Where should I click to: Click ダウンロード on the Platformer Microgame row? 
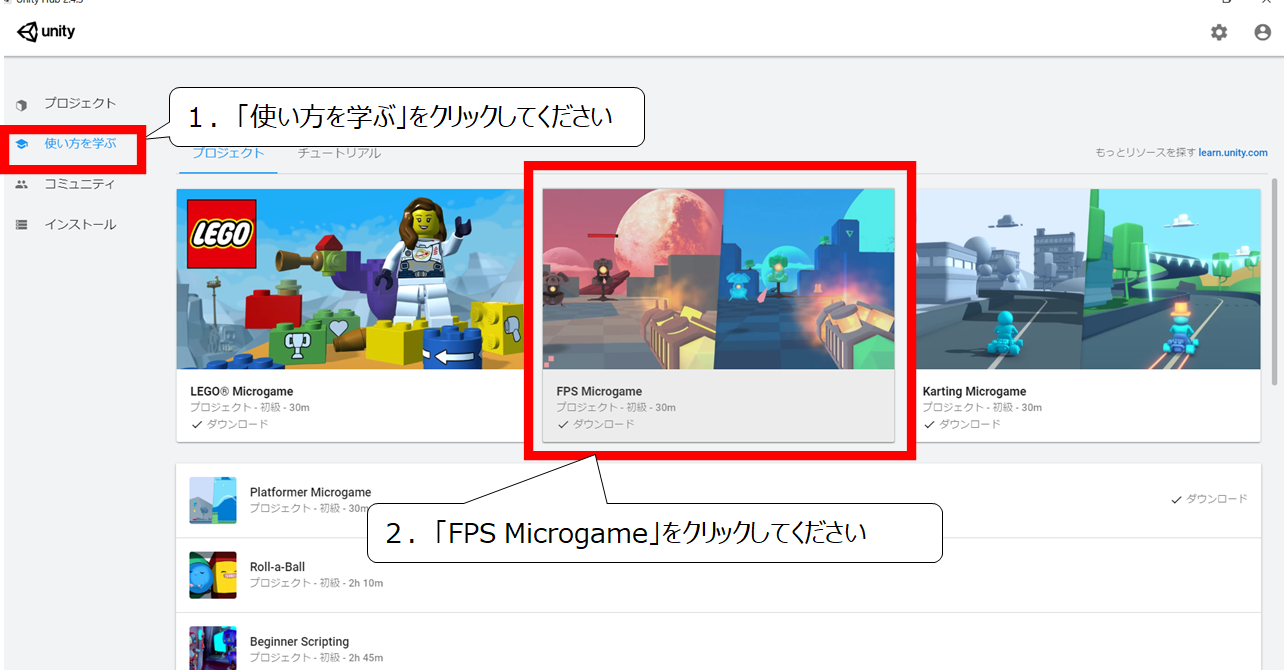coord(1209,499)
